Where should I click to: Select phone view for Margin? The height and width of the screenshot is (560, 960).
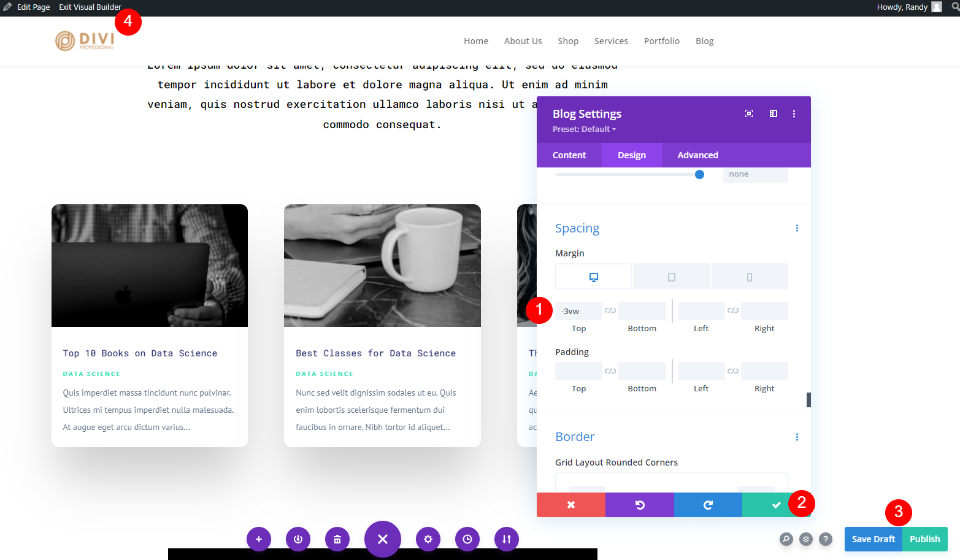[x=749, y=277]
